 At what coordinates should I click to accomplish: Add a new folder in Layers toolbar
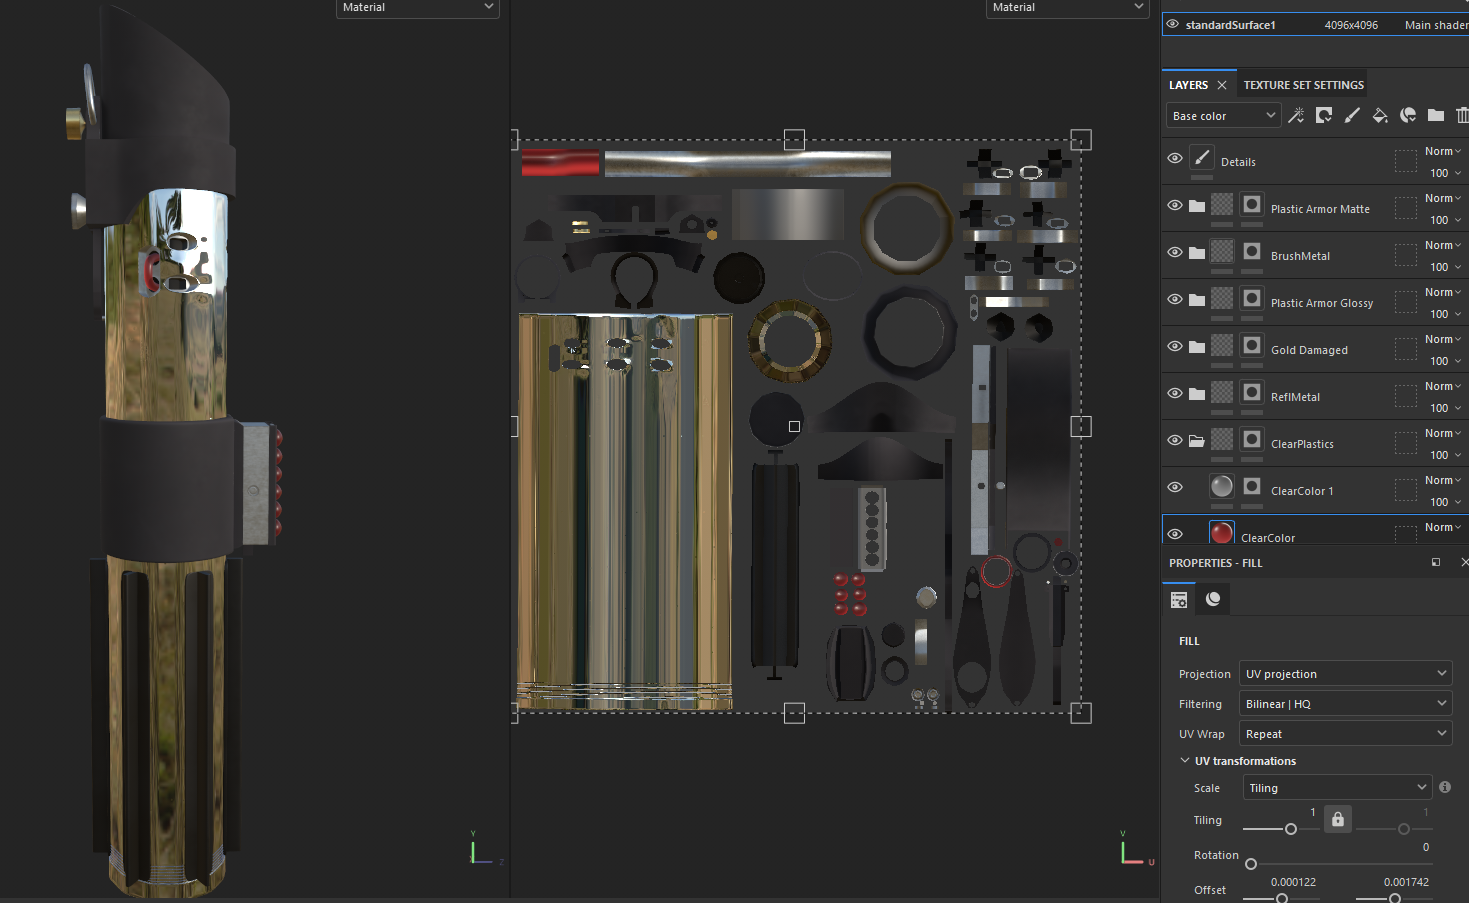coord(1436,116)
